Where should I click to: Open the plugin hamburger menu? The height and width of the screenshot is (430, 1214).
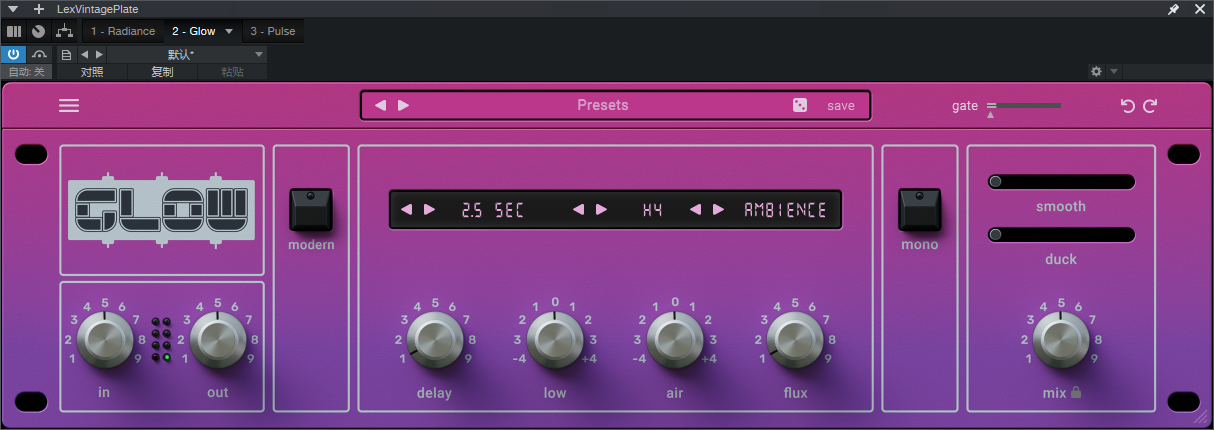tap(69, 106)
